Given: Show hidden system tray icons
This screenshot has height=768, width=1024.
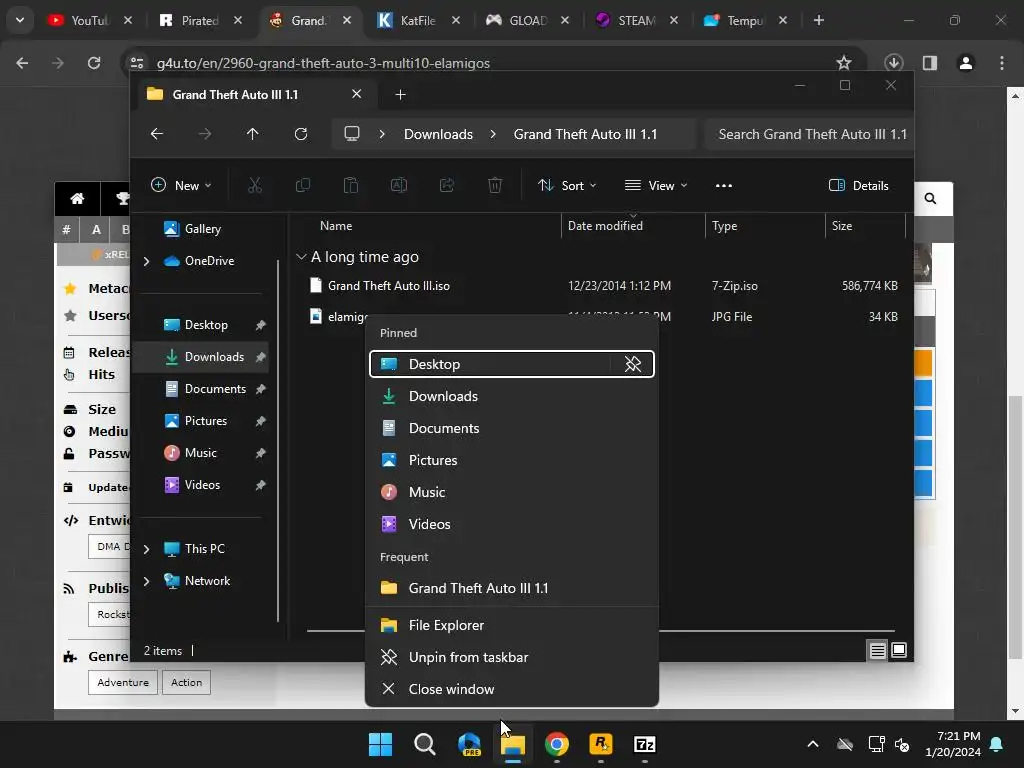Looking at the screenshot, I should click(813, 744).
